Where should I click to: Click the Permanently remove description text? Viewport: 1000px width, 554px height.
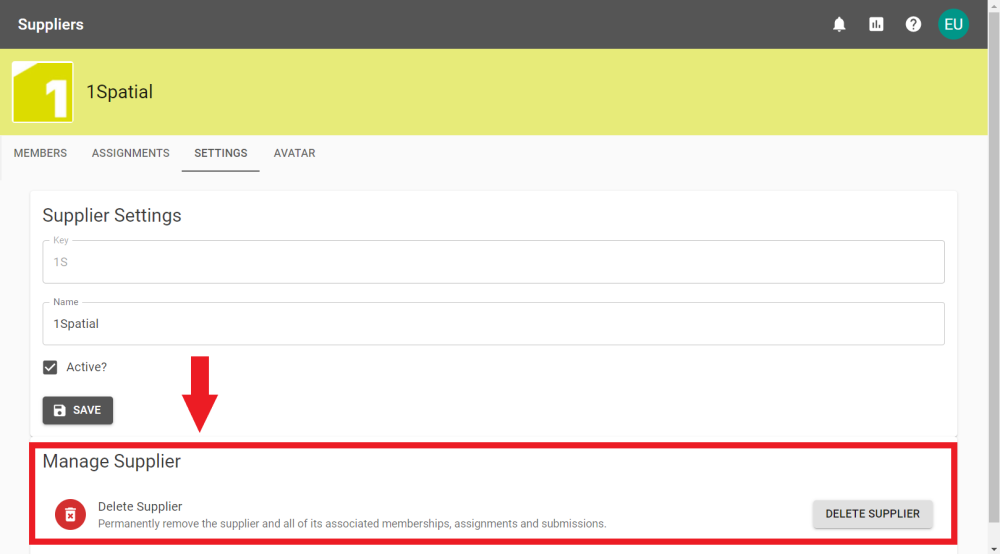pos(352,523)
